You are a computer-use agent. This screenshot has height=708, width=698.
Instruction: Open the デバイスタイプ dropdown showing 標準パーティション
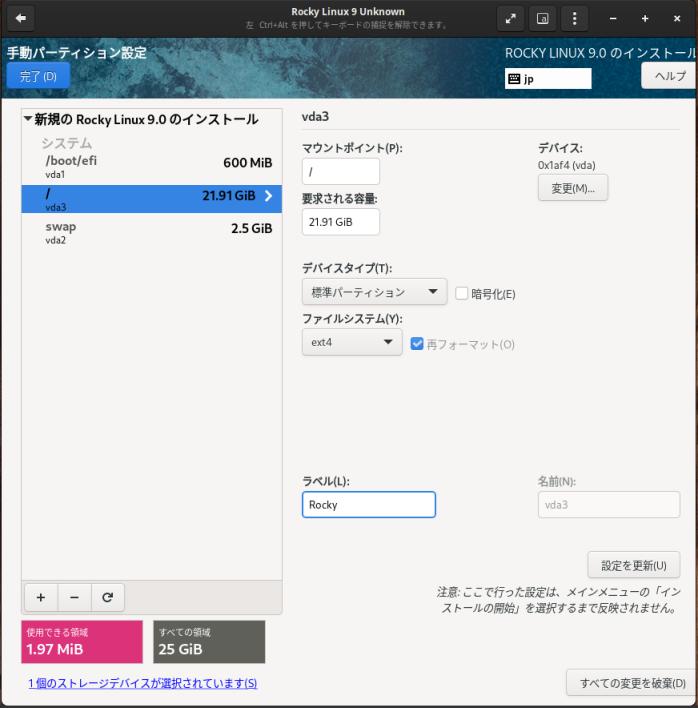(374, 292)
